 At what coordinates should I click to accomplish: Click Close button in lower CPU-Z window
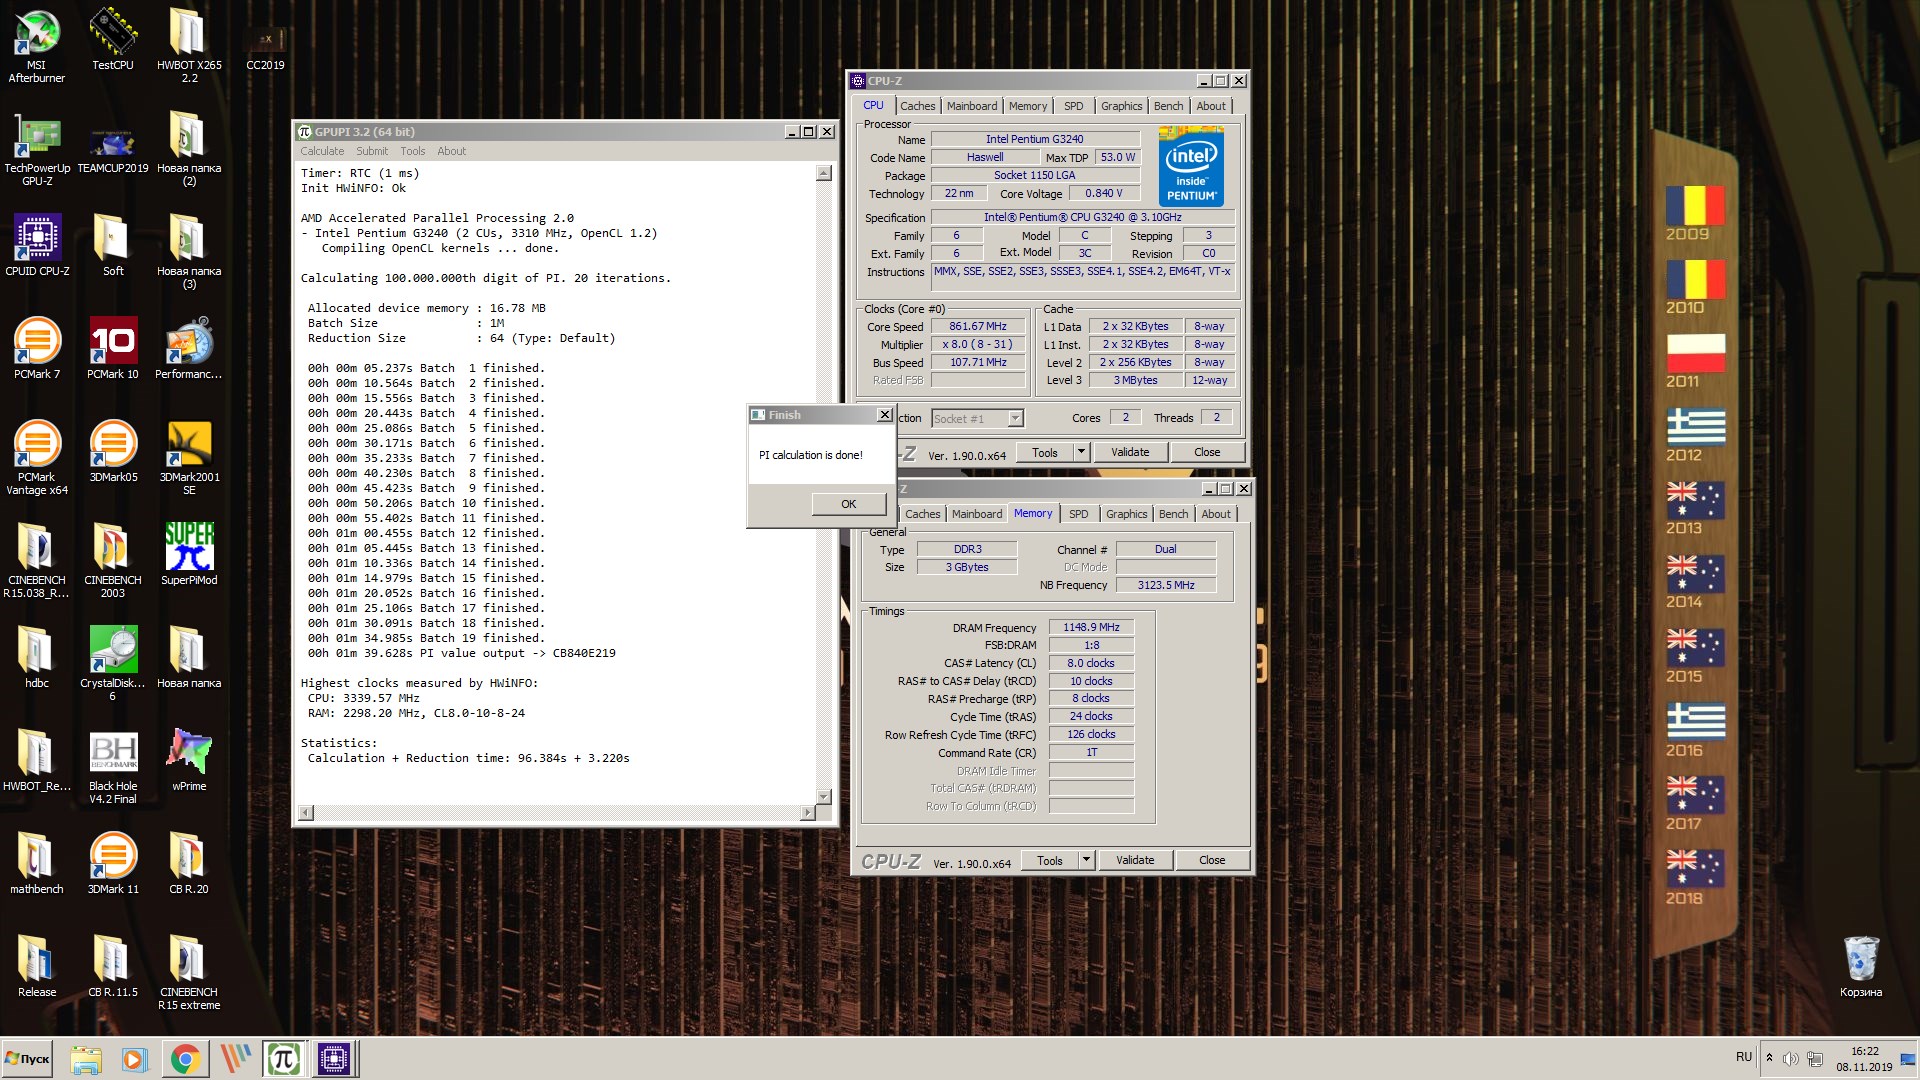[x=1212, y=860]
